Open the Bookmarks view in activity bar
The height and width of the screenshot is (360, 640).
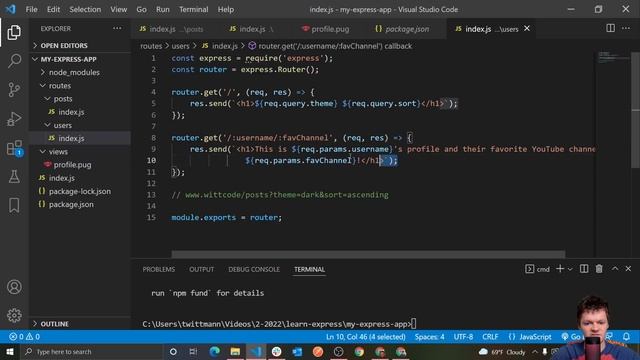[x=14, y=205]
